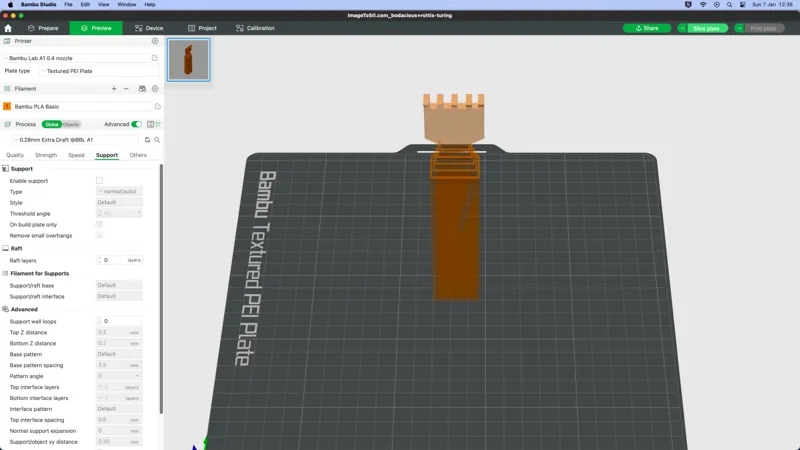Click the shield icon in menu bar

688,5
